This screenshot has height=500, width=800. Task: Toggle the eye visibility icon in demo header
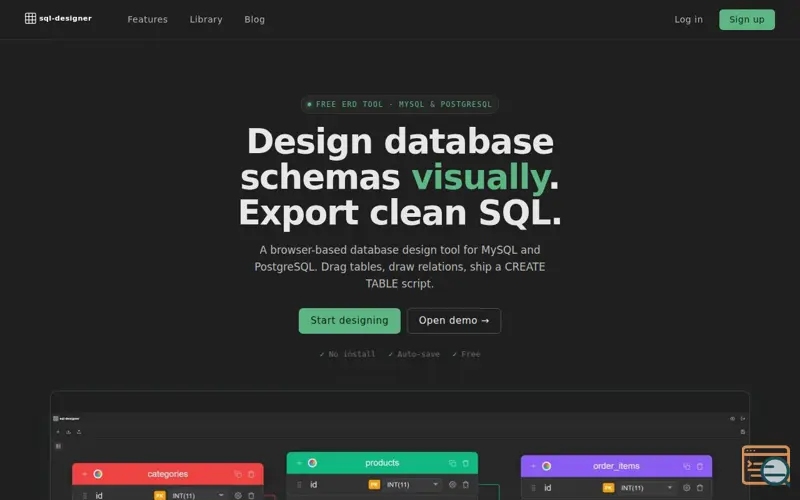(732, 418)
